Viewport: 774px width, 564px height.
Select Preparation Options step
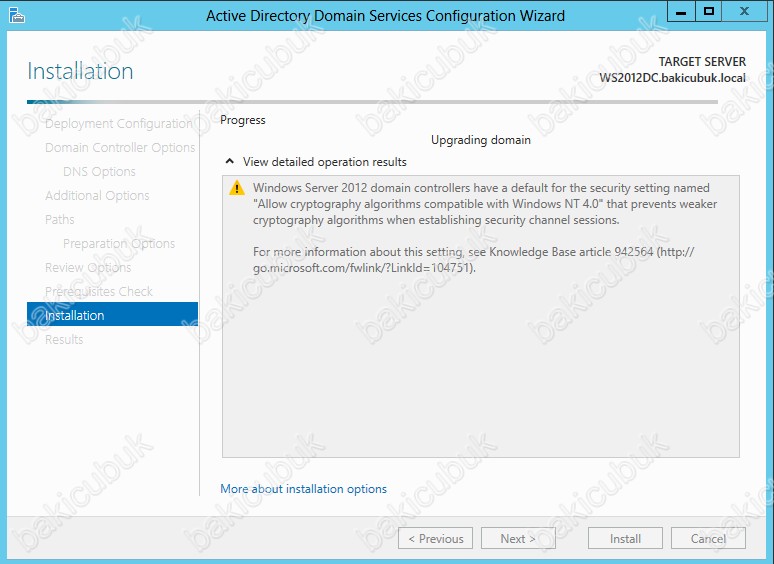point(119,243)
